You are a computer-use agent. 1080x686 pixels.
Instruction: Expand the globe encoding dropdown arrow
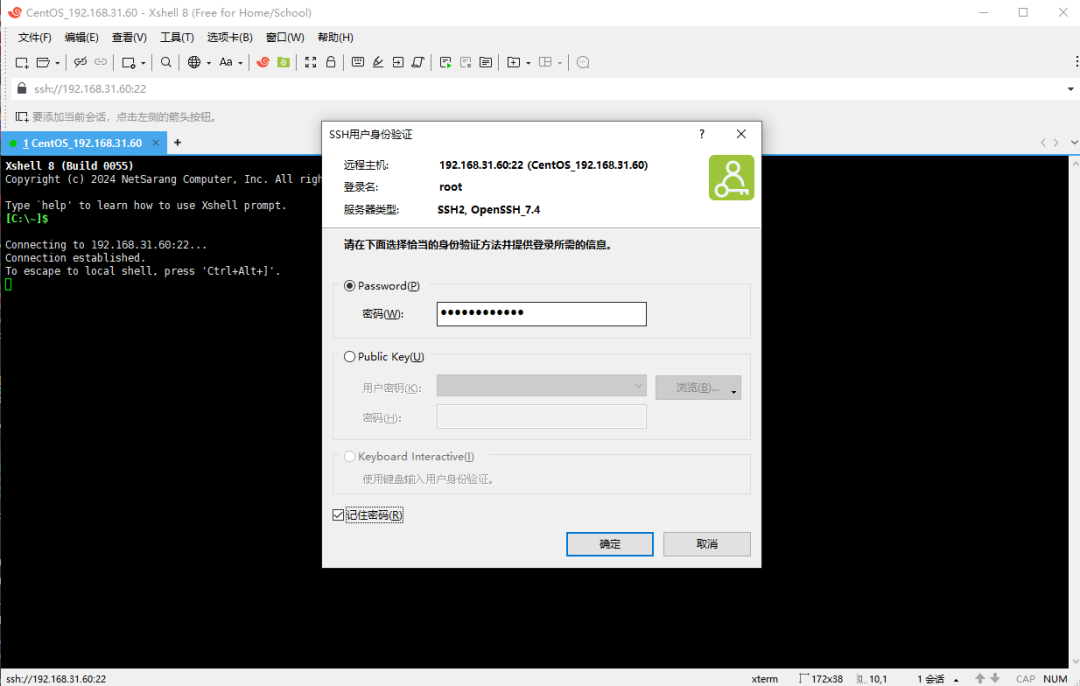[209, 63]
